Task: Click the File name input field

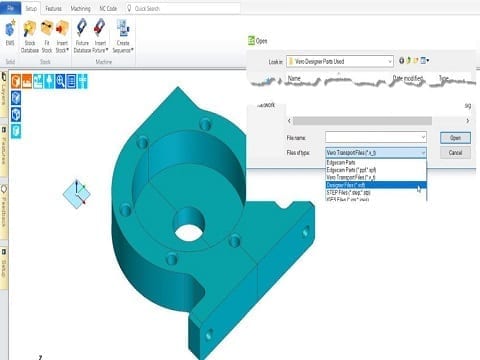Action: click(x=376, y=137)
